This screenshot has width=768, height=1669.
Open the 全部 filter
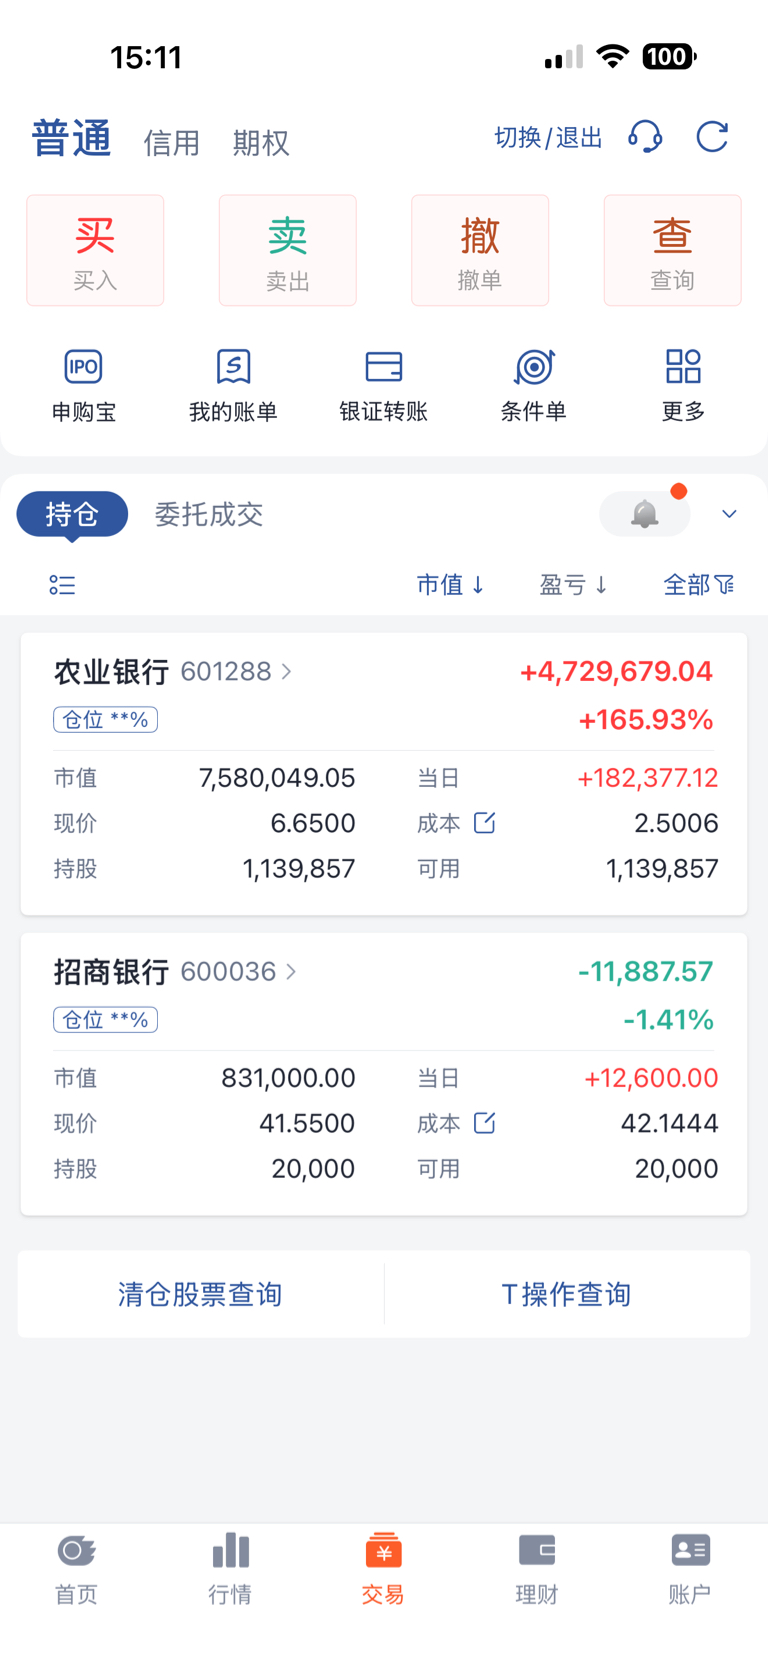point(699,585)
